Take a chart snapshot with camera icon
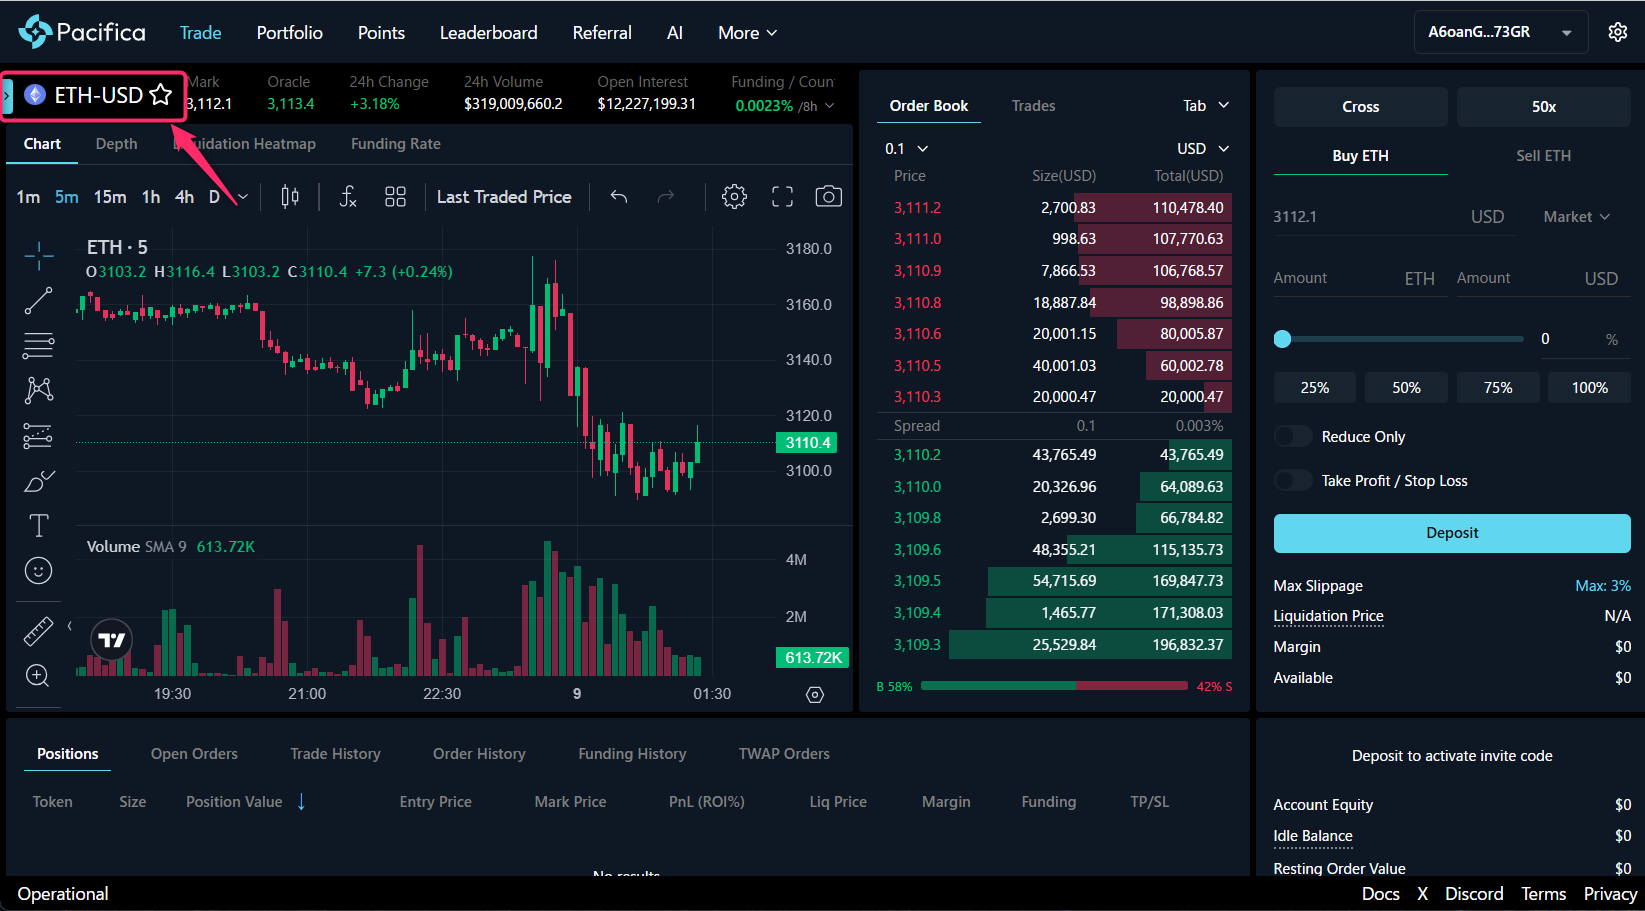This screenshot has width=1645, height=911. click(828, 197)
